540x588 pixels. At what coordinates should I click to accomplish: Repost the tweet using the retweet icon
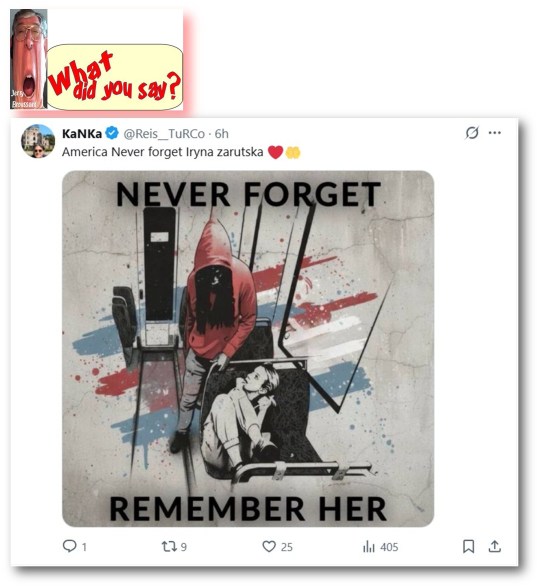point(169,546)
